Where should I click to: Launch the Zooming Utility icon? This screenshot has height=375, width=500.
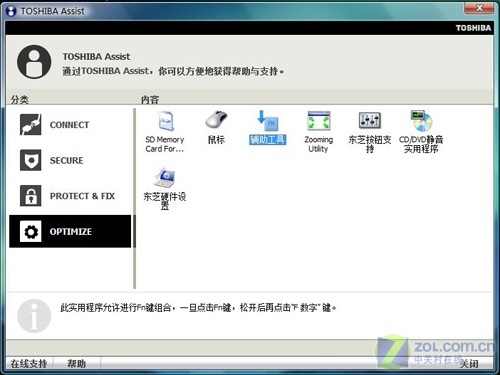point(318,121)
